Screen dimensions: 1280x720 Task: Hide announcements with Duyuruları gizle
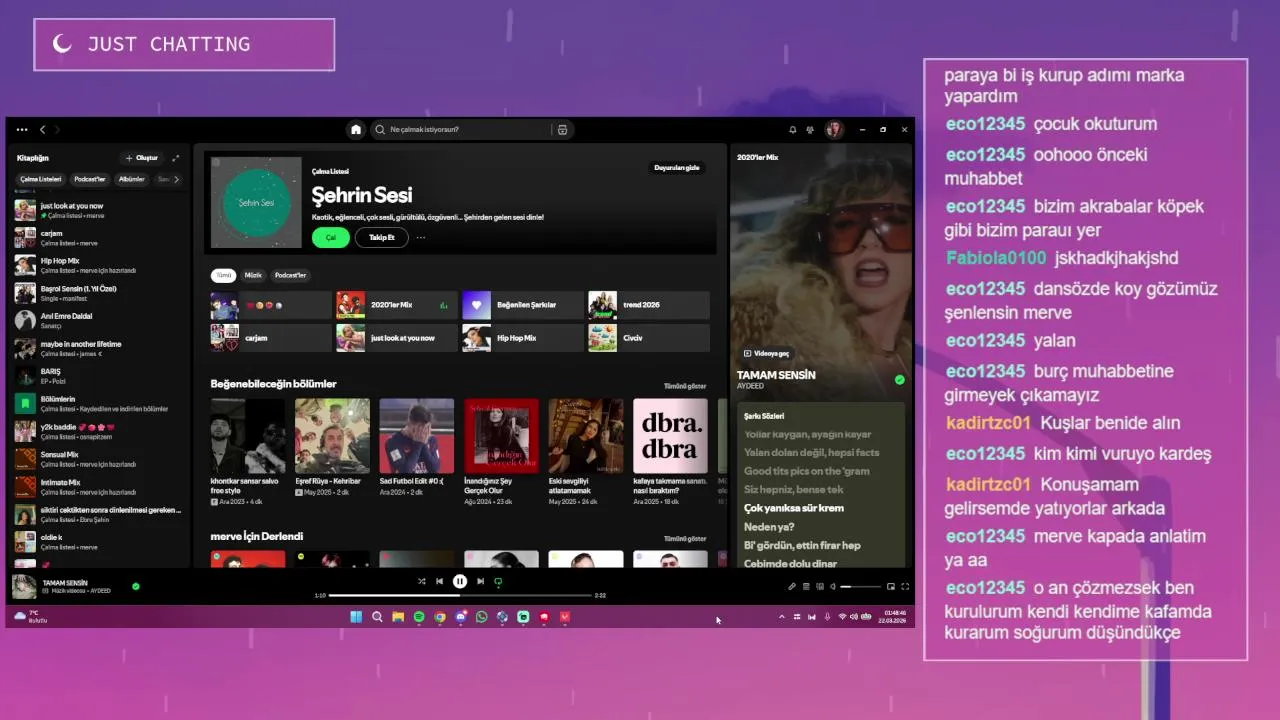677,168
